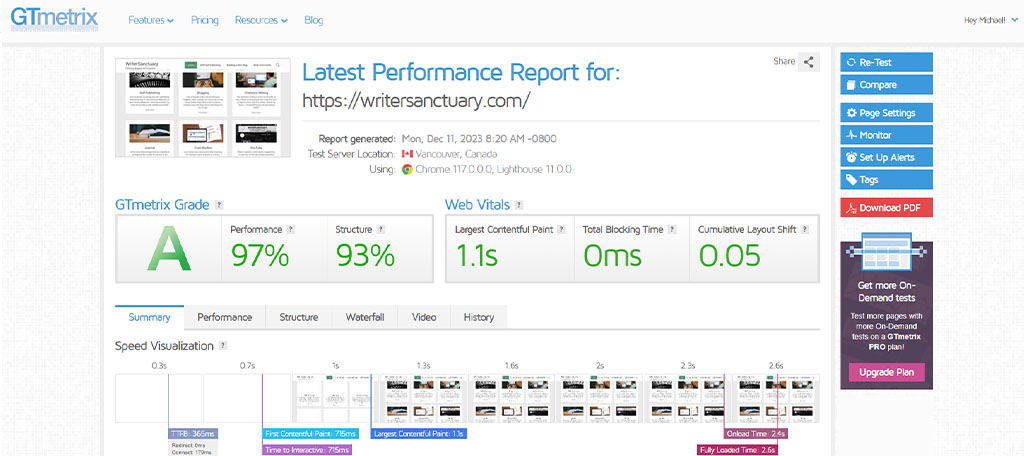Click the Re-Test button

886,62
